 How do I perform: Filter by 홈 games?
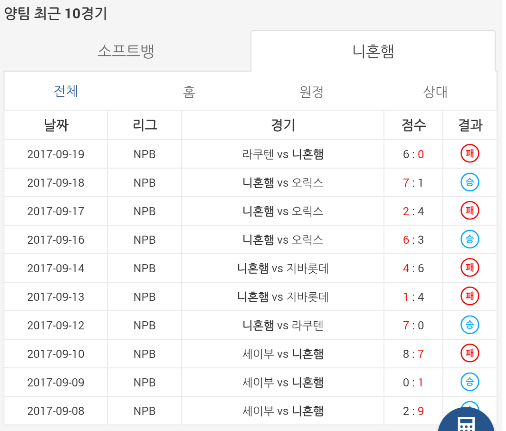click(x=189, y=92)
